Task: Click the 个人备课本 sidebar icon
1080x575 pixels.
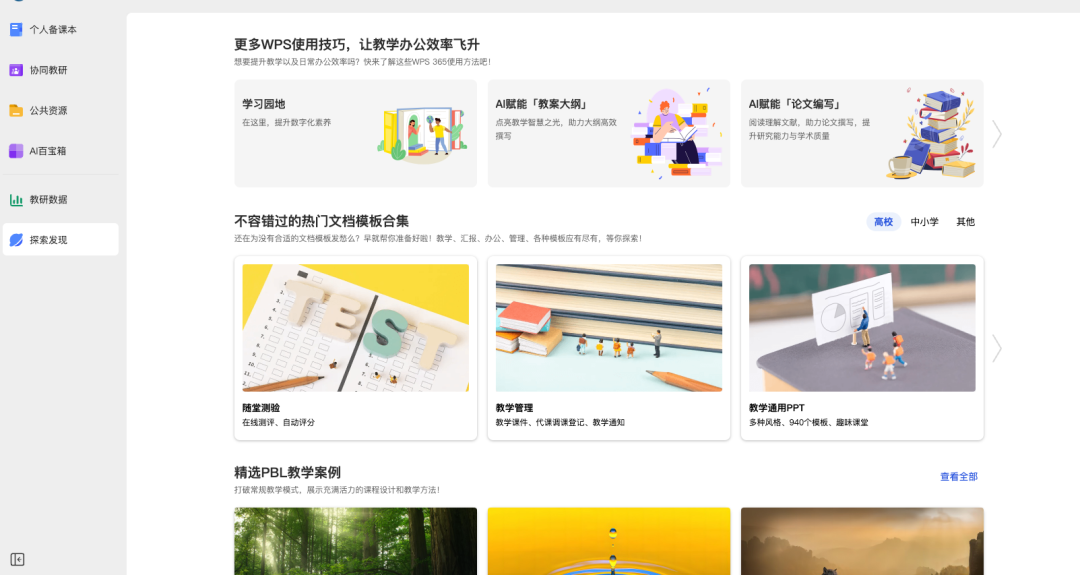Action: click(x=16, y=30)
